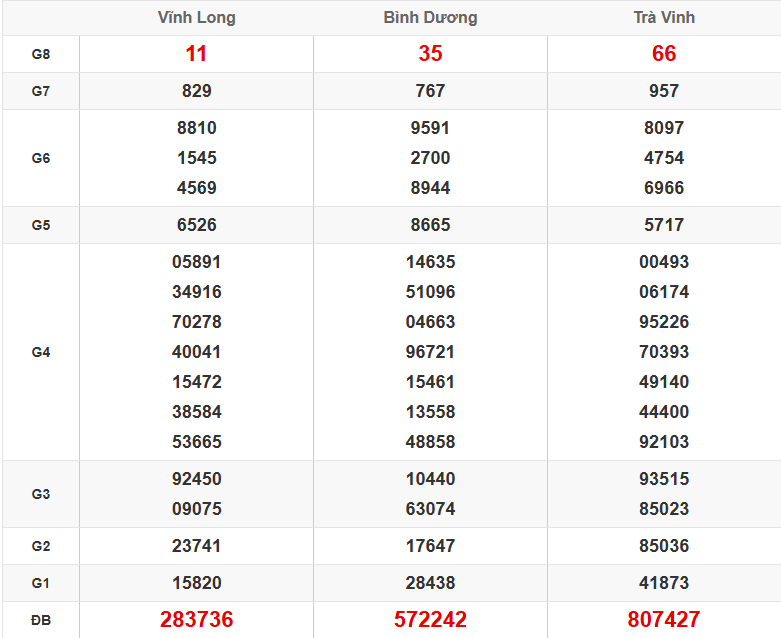This screenshot has width=781, height=638.
Task: Select red G8 number 66
Action: pos(664,54)
